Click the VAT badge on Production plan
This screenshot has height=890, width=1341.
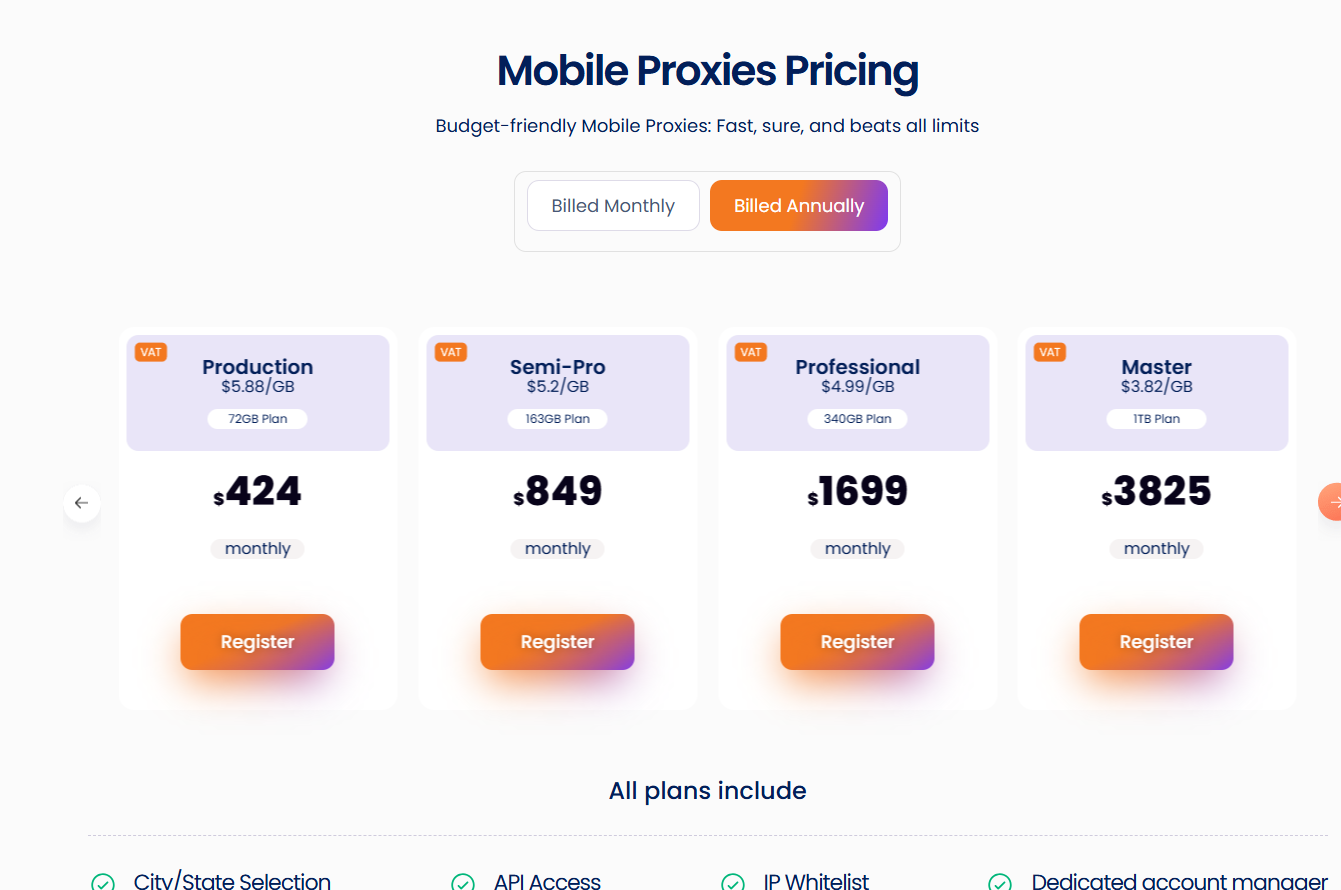(x=151, y=352)
